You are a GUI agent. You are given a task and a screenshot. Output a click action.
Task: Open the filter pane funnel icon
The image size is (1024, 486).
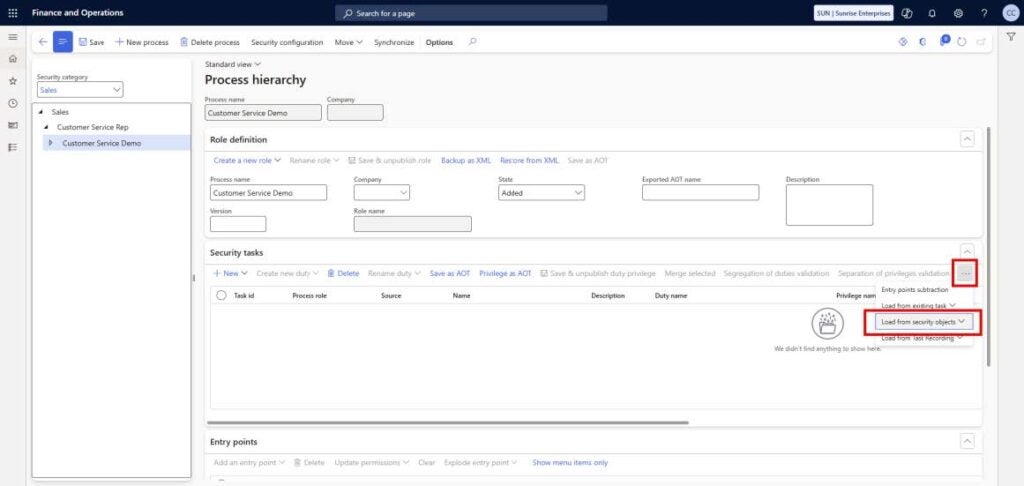[1011, 37]
